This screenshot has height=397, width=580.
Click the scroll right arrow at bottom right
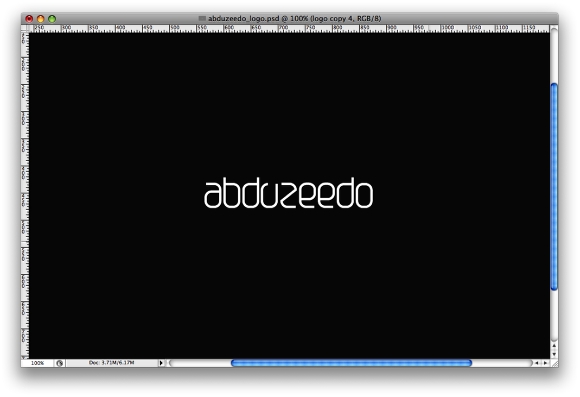[x=545, y=363]
